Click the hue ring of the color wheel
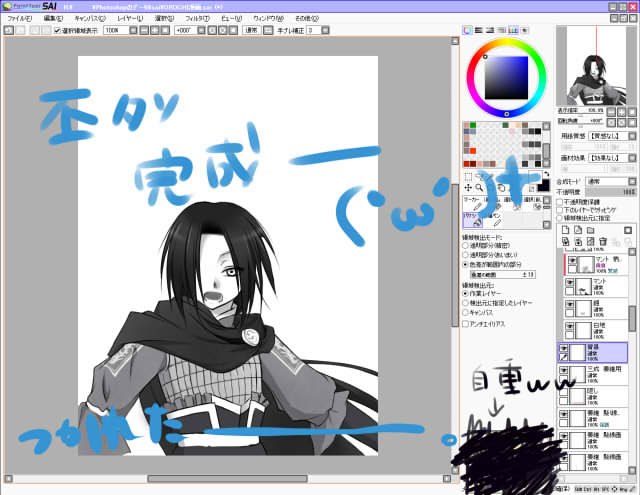Screen dimensions: 640x495 tap(506, 42)
